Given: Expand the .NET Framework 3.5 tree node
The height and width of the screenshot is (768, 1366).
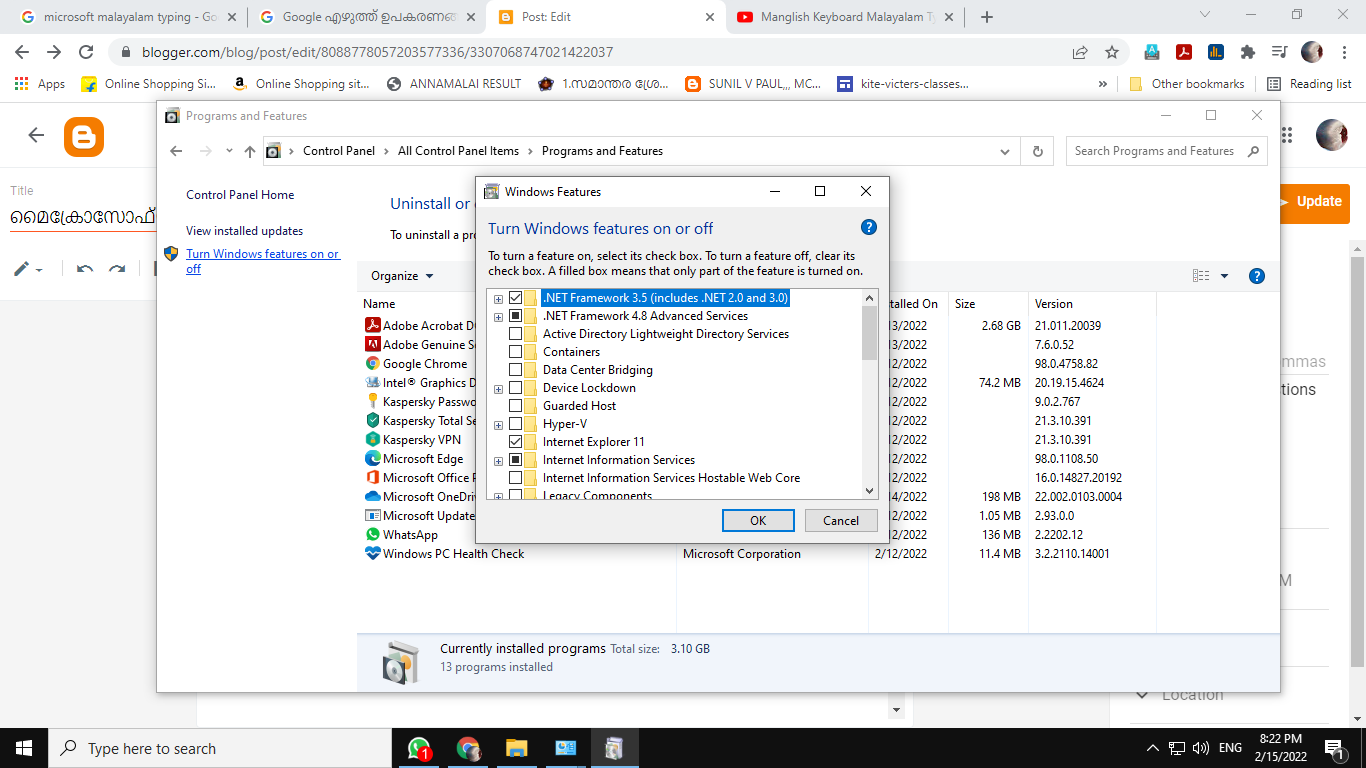Looking at the screenshot, I should (x=498, y=299).
